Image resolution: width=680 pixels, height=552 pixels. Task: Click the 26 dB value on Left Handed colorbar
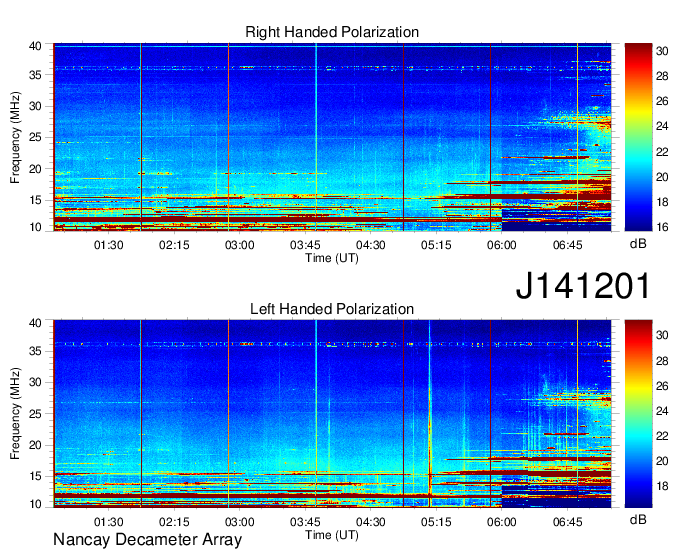pos(662,386)
